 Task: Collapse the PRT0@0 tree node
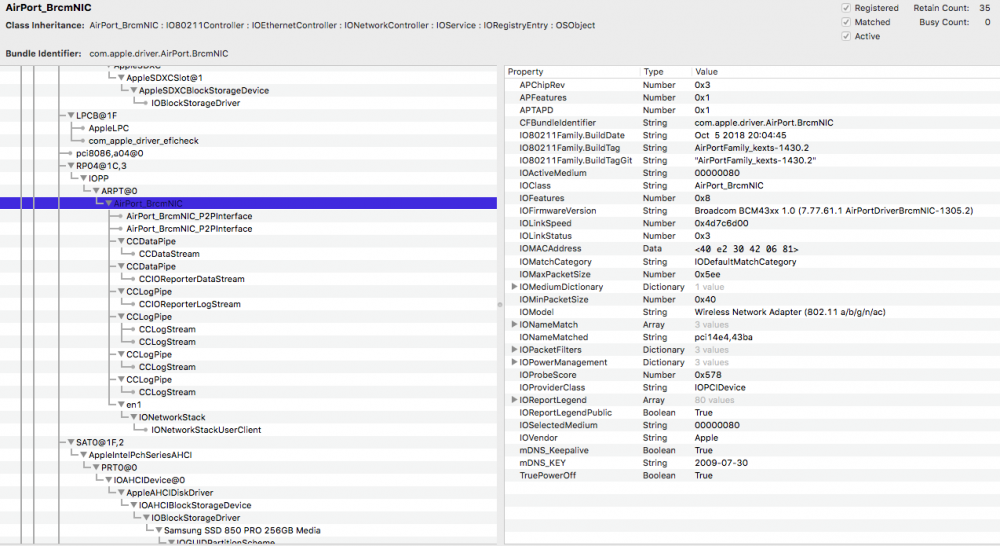click(x=96, y=468)
